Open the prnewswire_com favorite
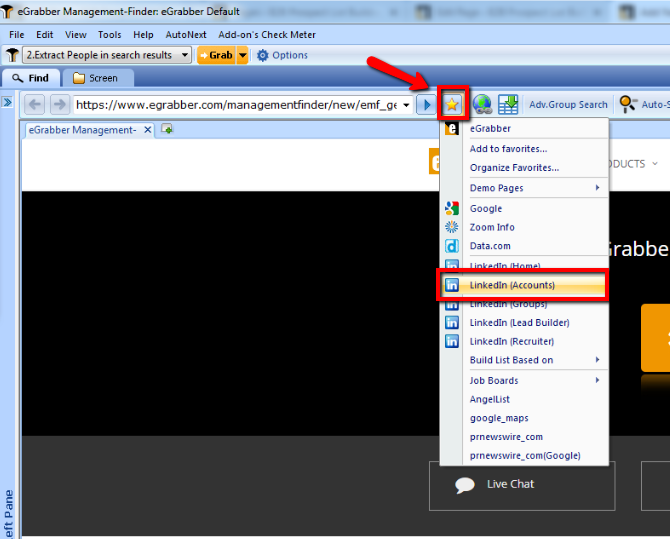 tap(524, 437)
